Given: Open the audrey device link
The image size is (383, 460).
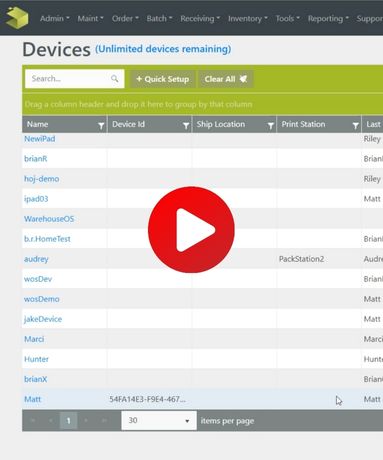Looking at the screenshot, I should 36,259.
